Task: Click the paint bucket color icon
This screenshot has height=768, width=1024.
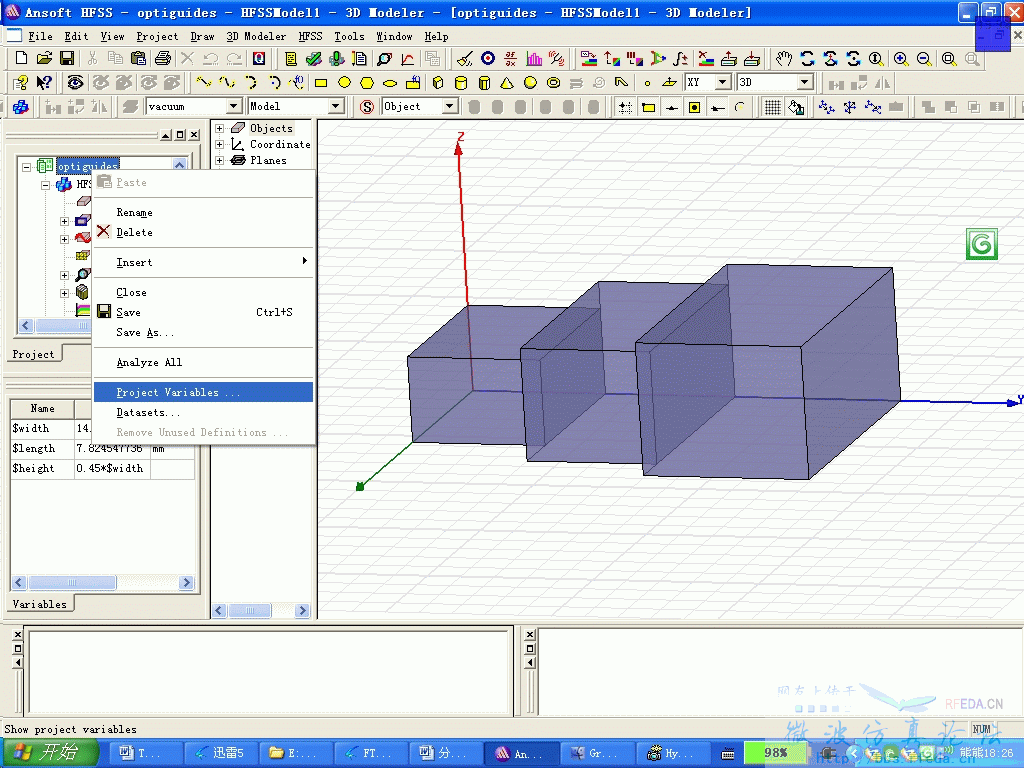Action: pos(796,106)
